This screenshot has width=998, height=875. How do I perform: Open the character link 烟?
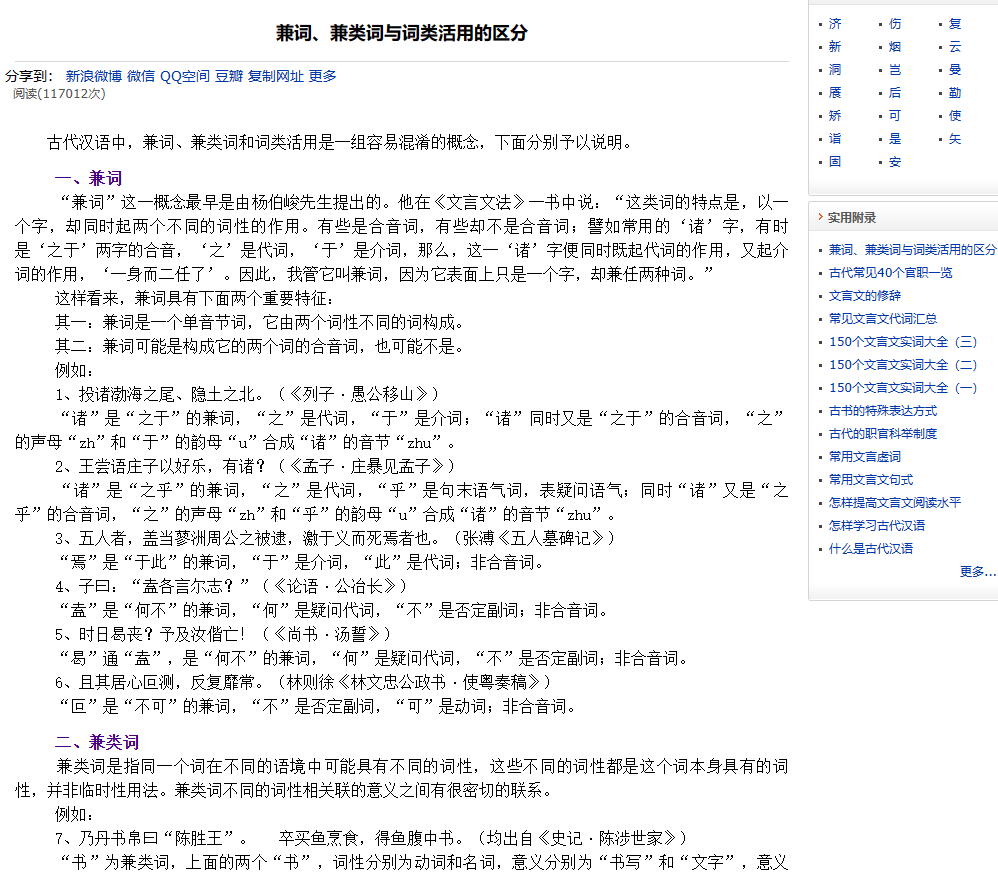point(895,47)
